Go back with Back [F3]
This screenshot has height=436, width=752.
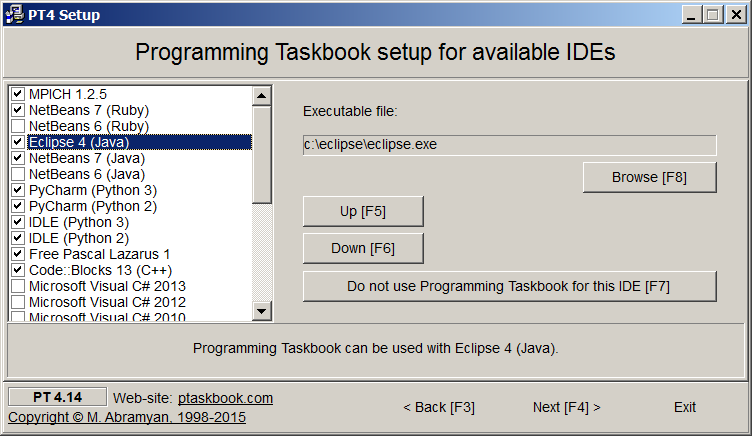click(x=439, y=407)
